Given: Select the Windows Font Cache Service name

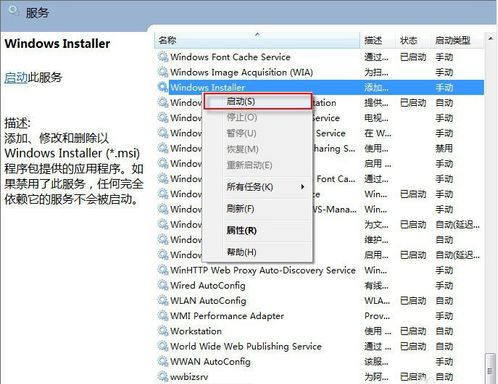Looking at the screenshot, I should tap(230, 57).
